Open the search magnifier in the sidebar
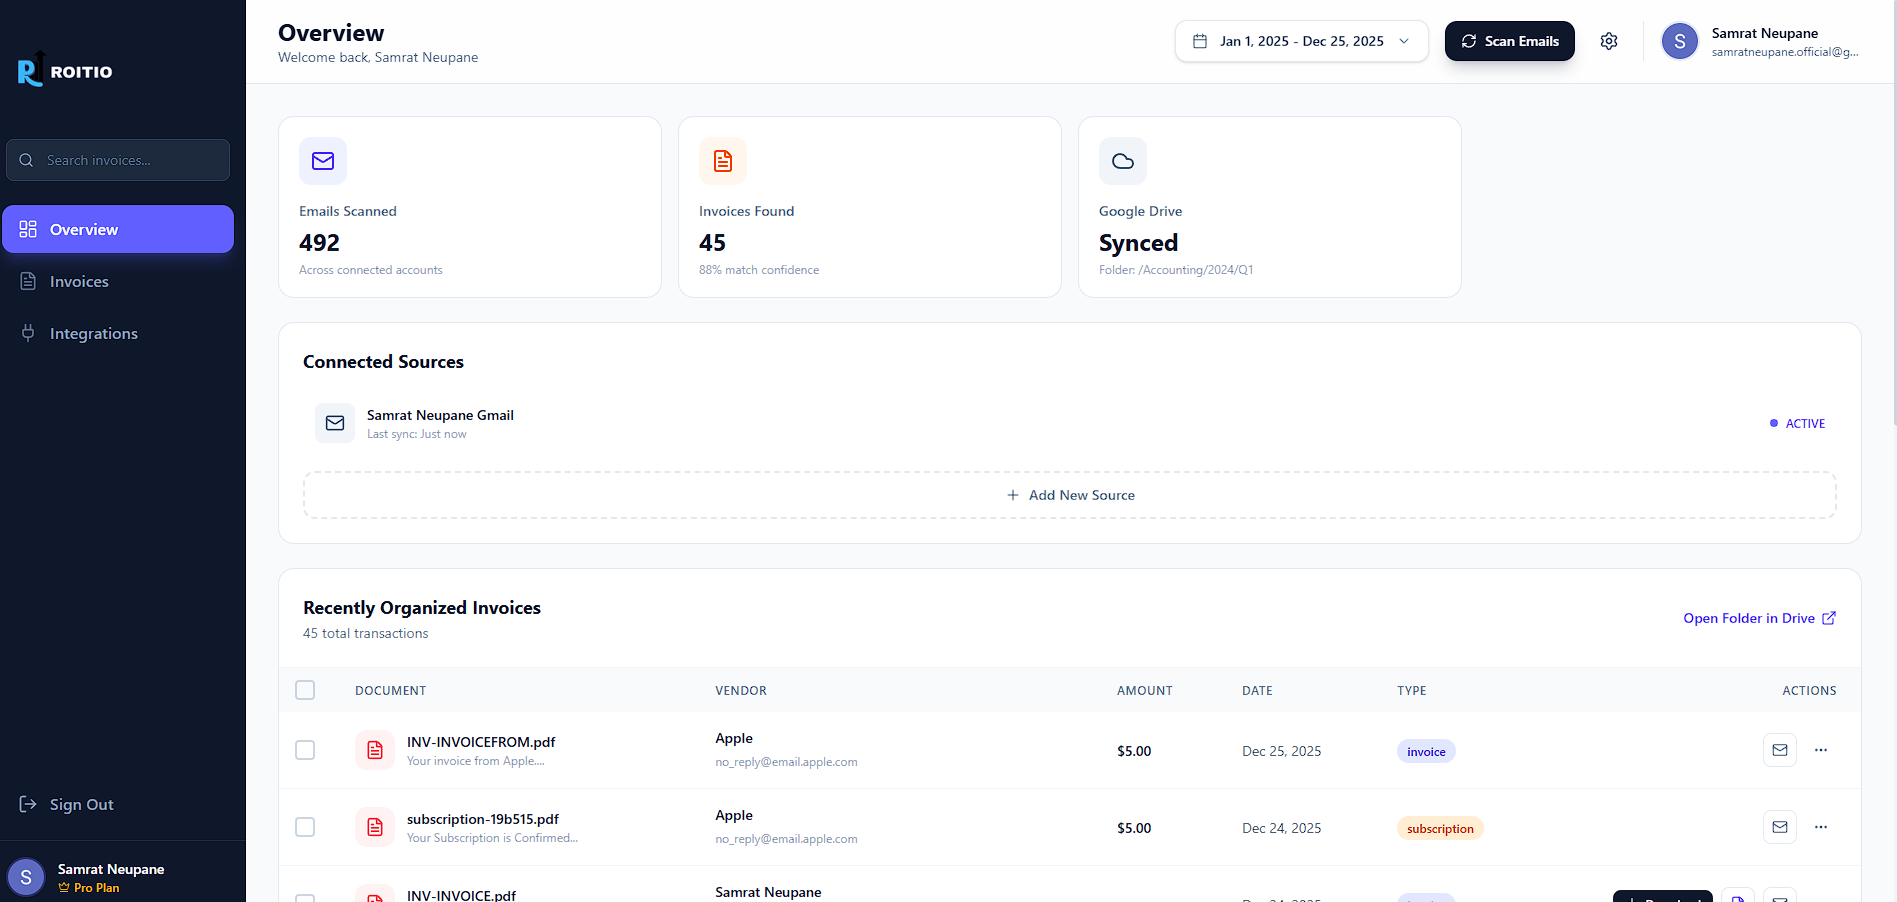Viewport: 1897px width, 902px height. (x=27, y=160)
